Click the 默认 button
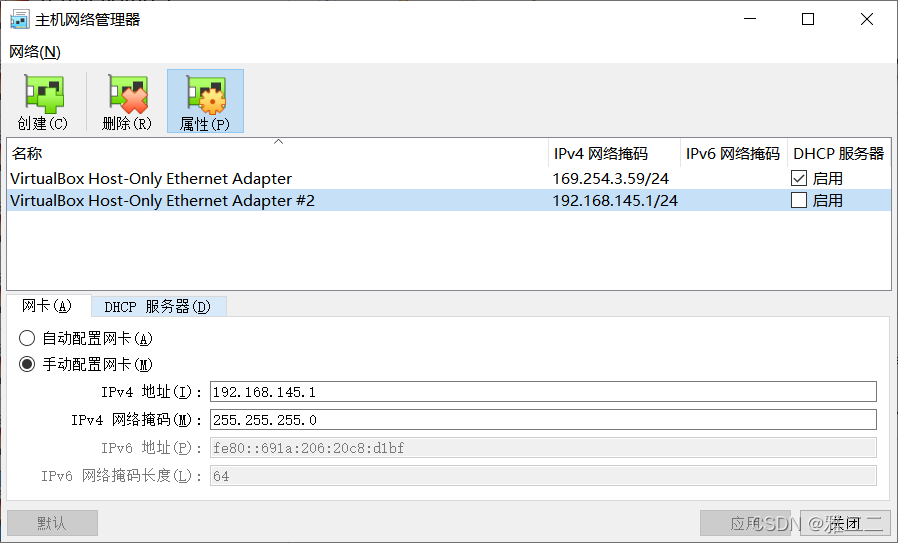The width and height of the screenshot is (898, 543). point(52,523)
